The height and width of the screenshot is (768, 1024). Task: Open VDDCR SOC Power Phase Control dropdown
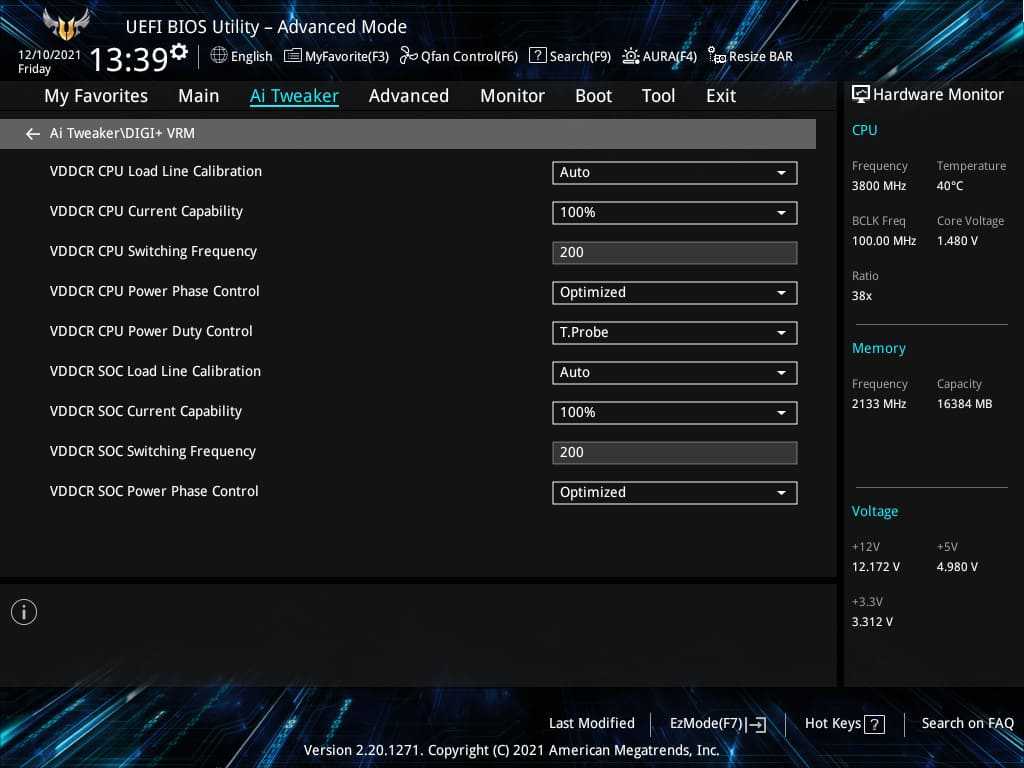[x=674, y=493]
